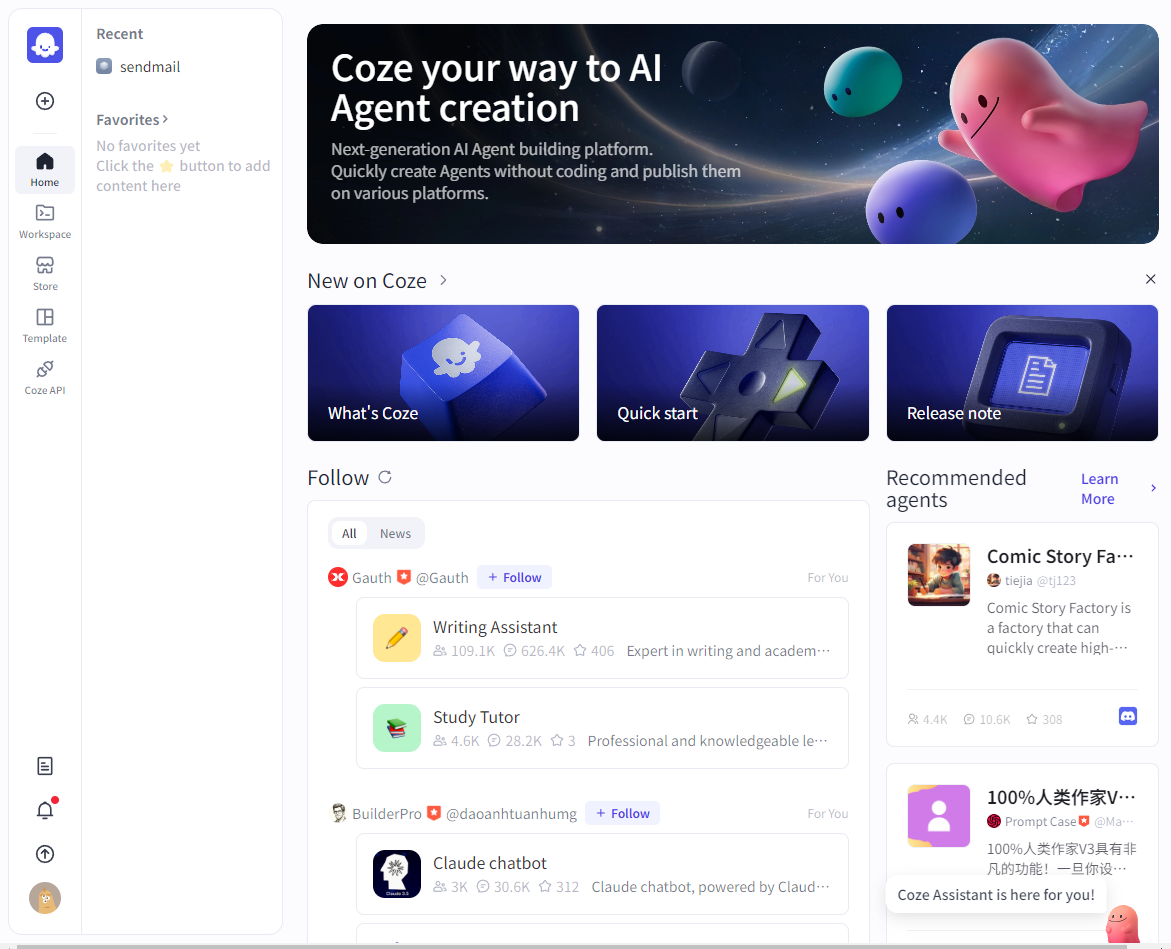
Task: Open notifications bell icon
Action: pyautogui.click(x=45, y=810)
